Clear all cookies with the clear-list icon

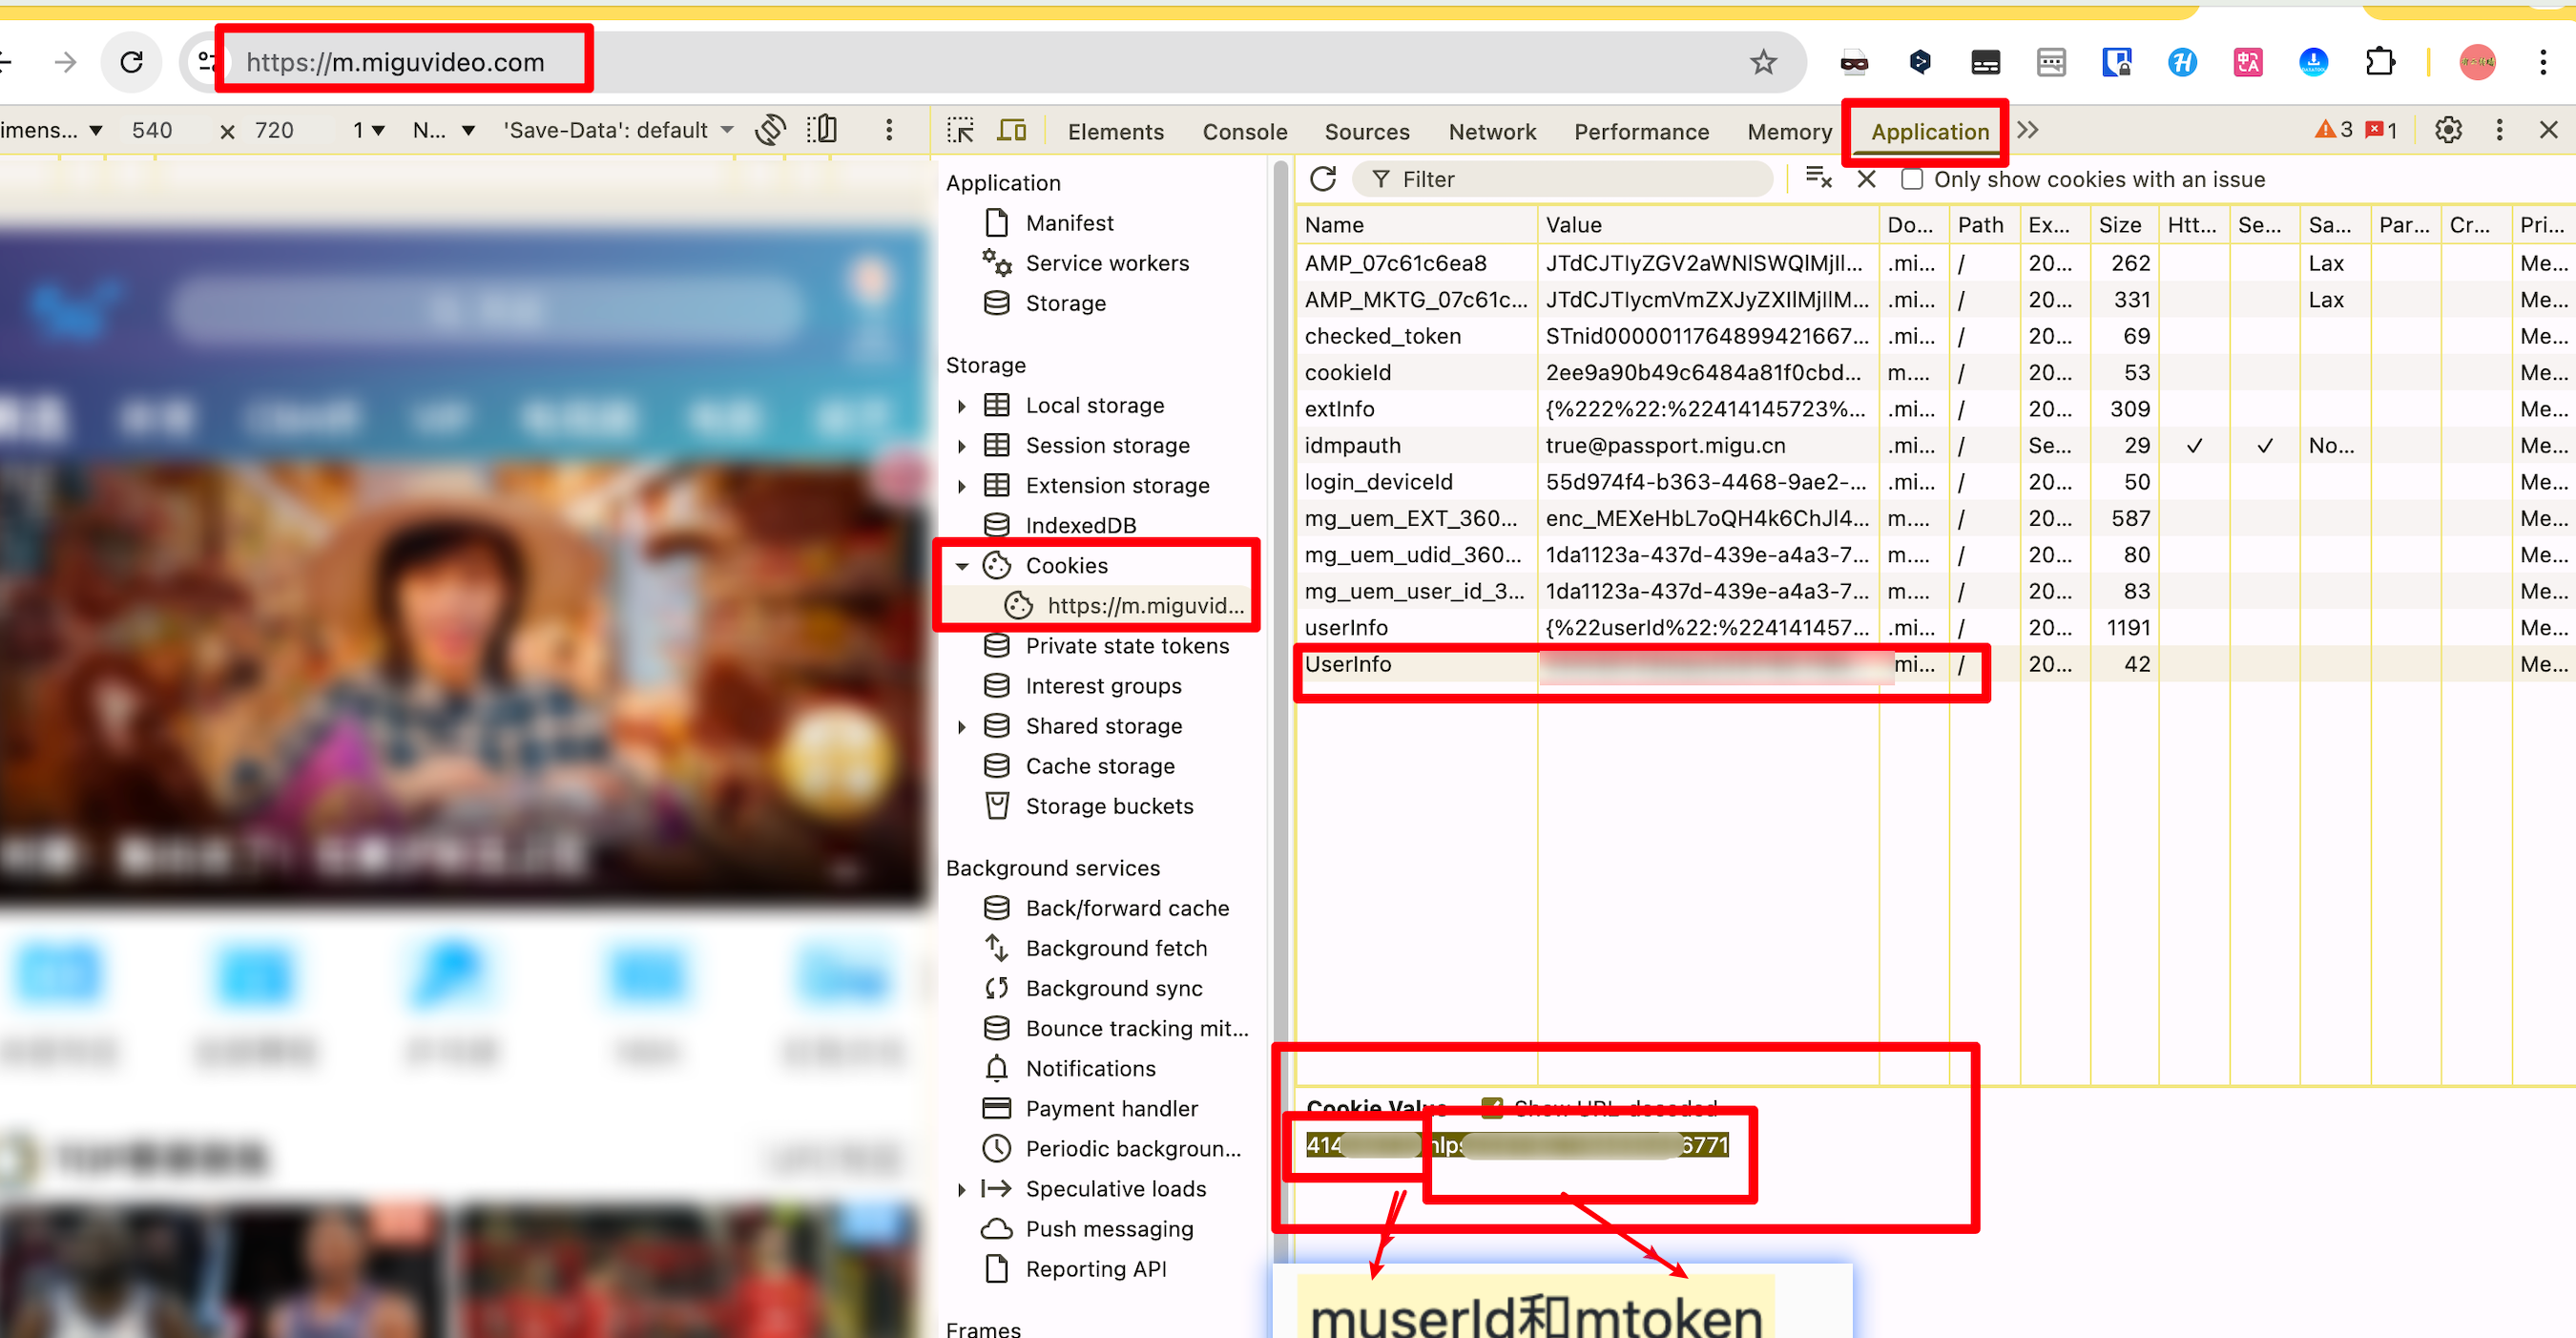(1818, 178)
